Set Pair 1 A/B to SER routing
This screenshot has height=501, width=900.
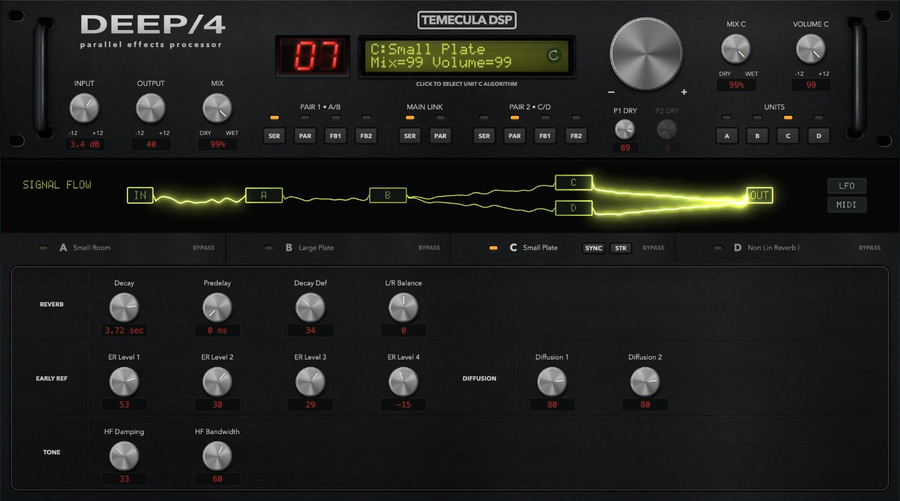pos(274,136)
